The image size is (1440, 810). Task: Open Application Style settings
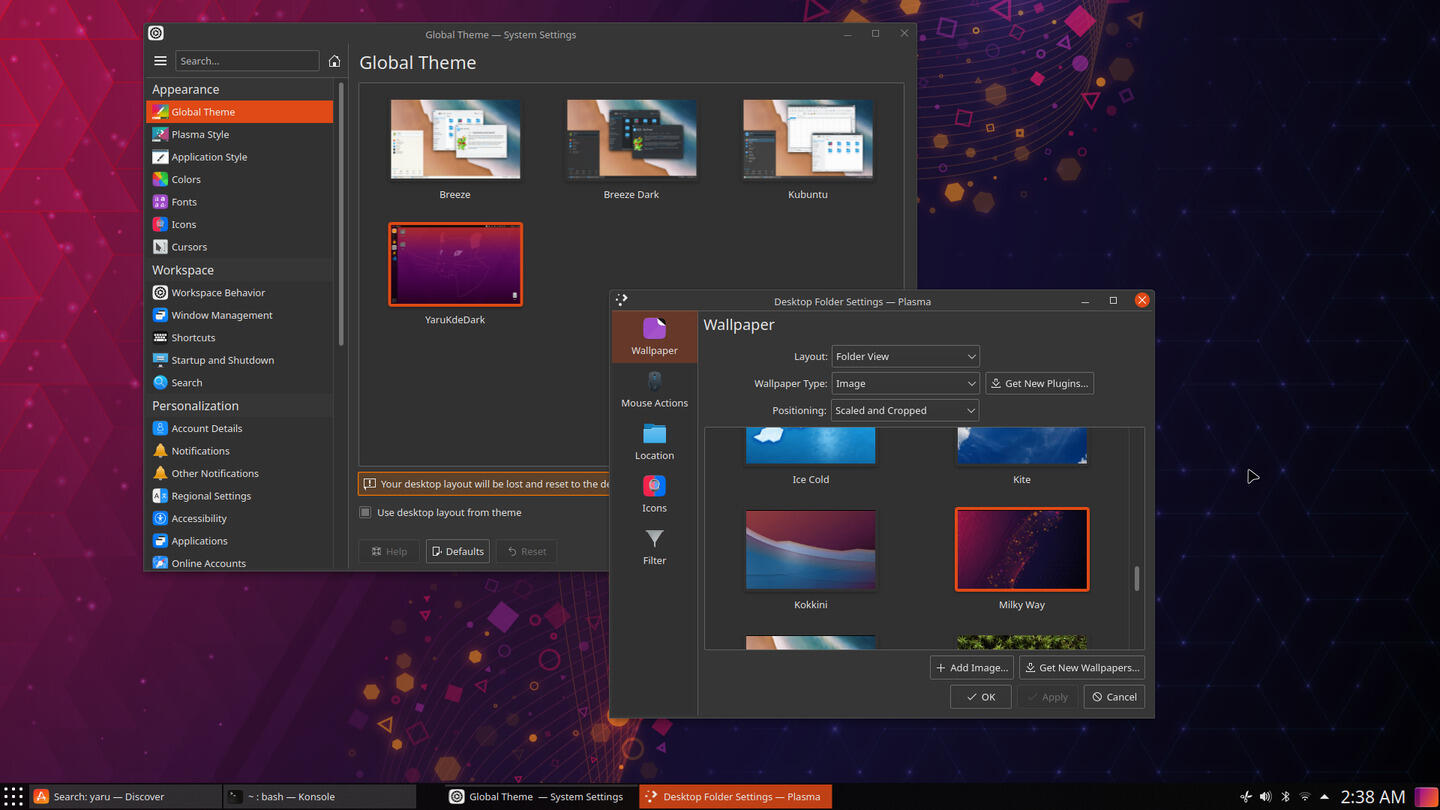239,157
